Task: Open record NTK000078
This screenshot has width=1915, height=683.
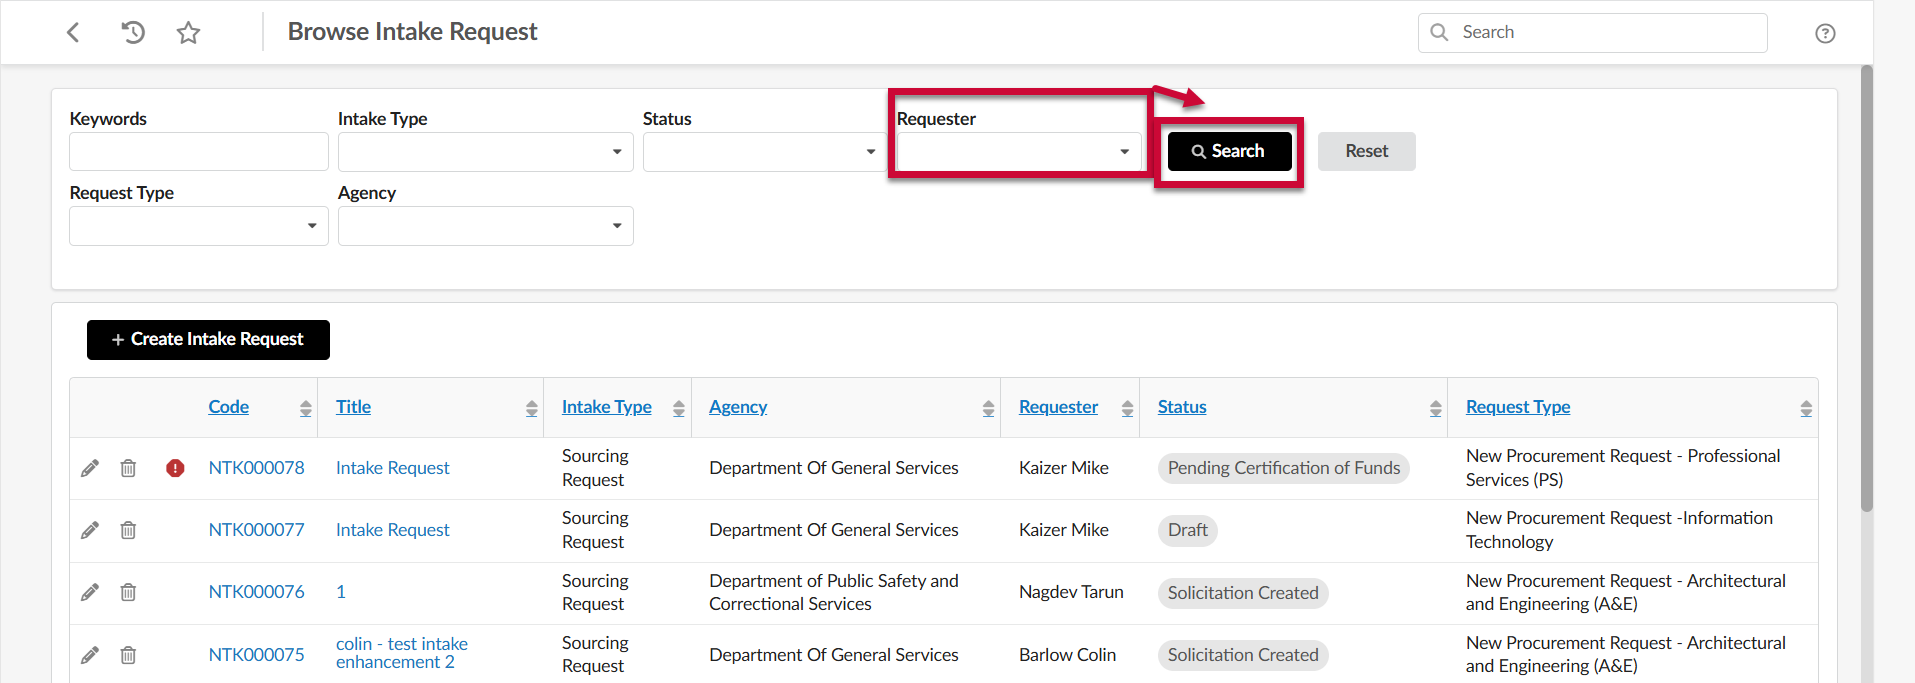Action: point(256,468)
